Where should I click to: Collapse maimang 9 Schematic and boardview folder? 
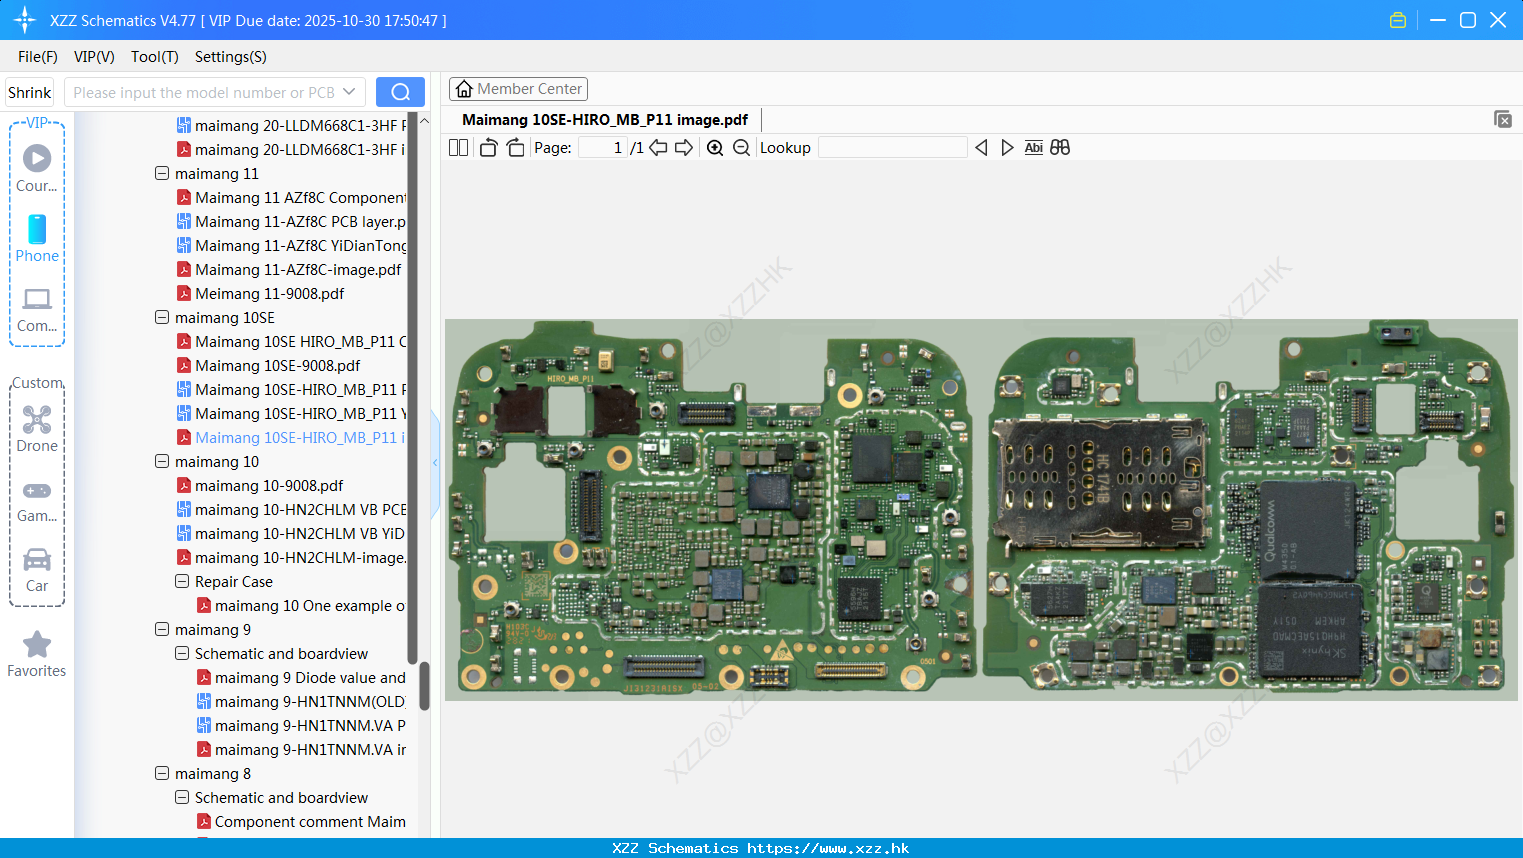(182, 653)
